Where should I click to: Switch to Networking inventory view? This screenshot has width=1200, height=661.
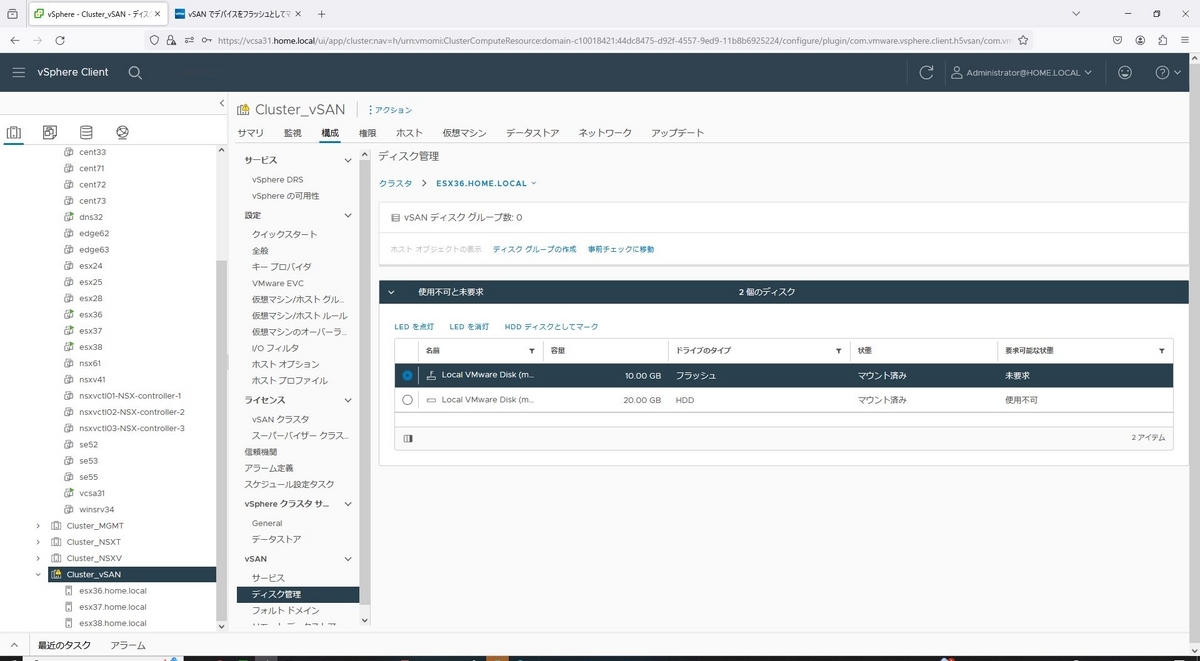(x=122, y=132)
